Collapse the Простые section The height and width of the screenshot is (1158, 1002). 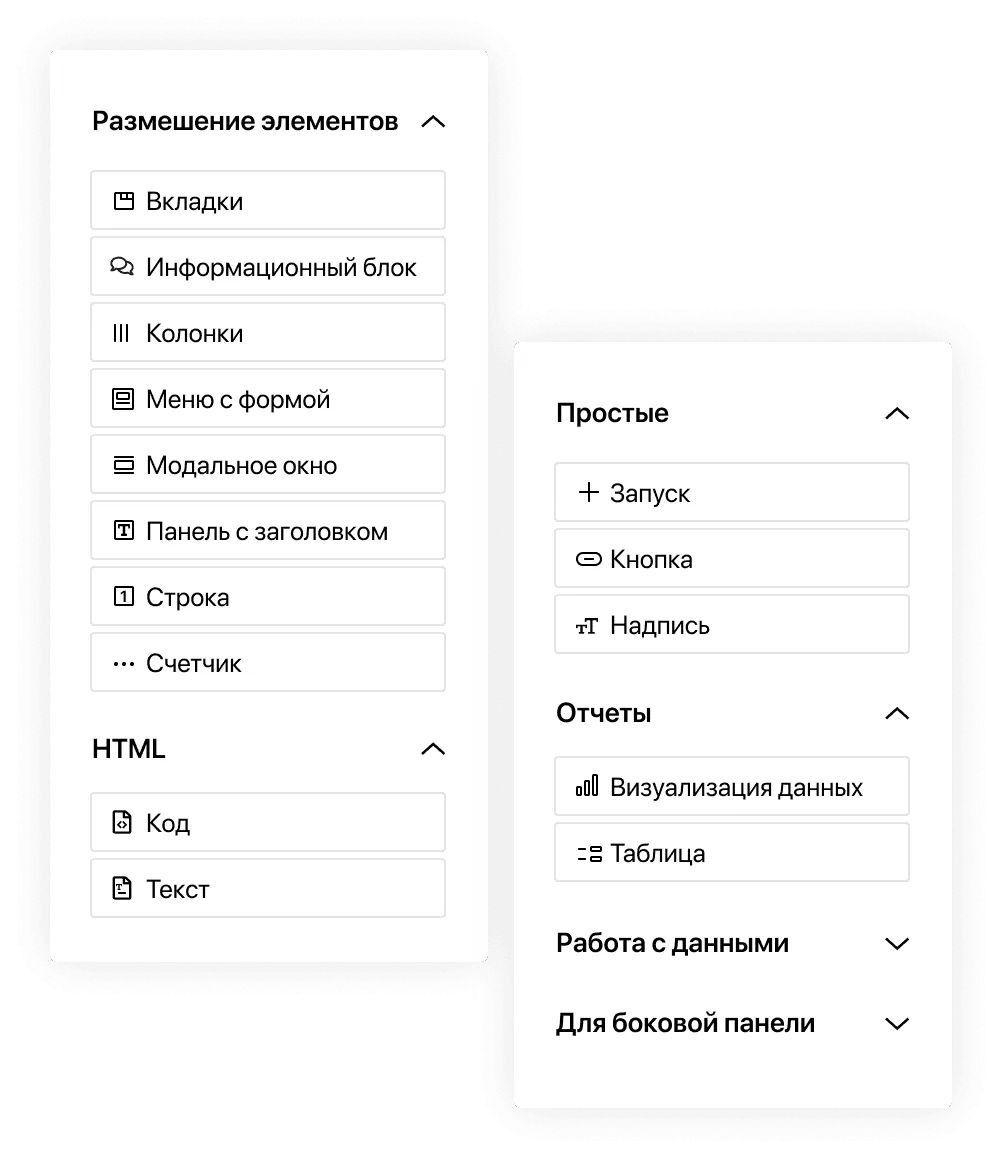click(897, 413)
